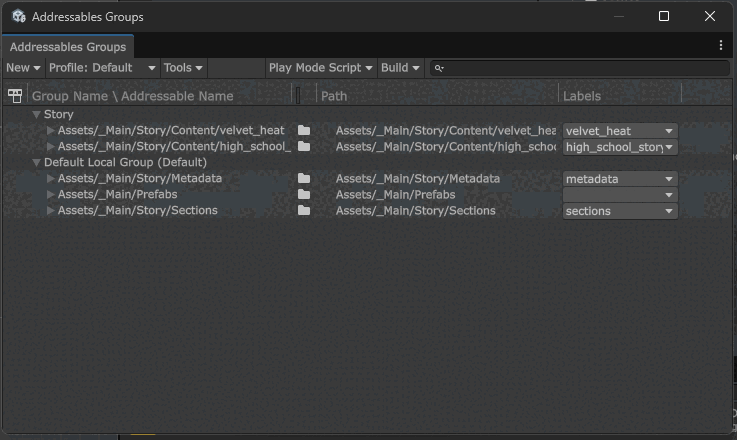Screen dimensions: 737x440
Task: Expand the high_school_ content entry
Action: pos(51,146)
